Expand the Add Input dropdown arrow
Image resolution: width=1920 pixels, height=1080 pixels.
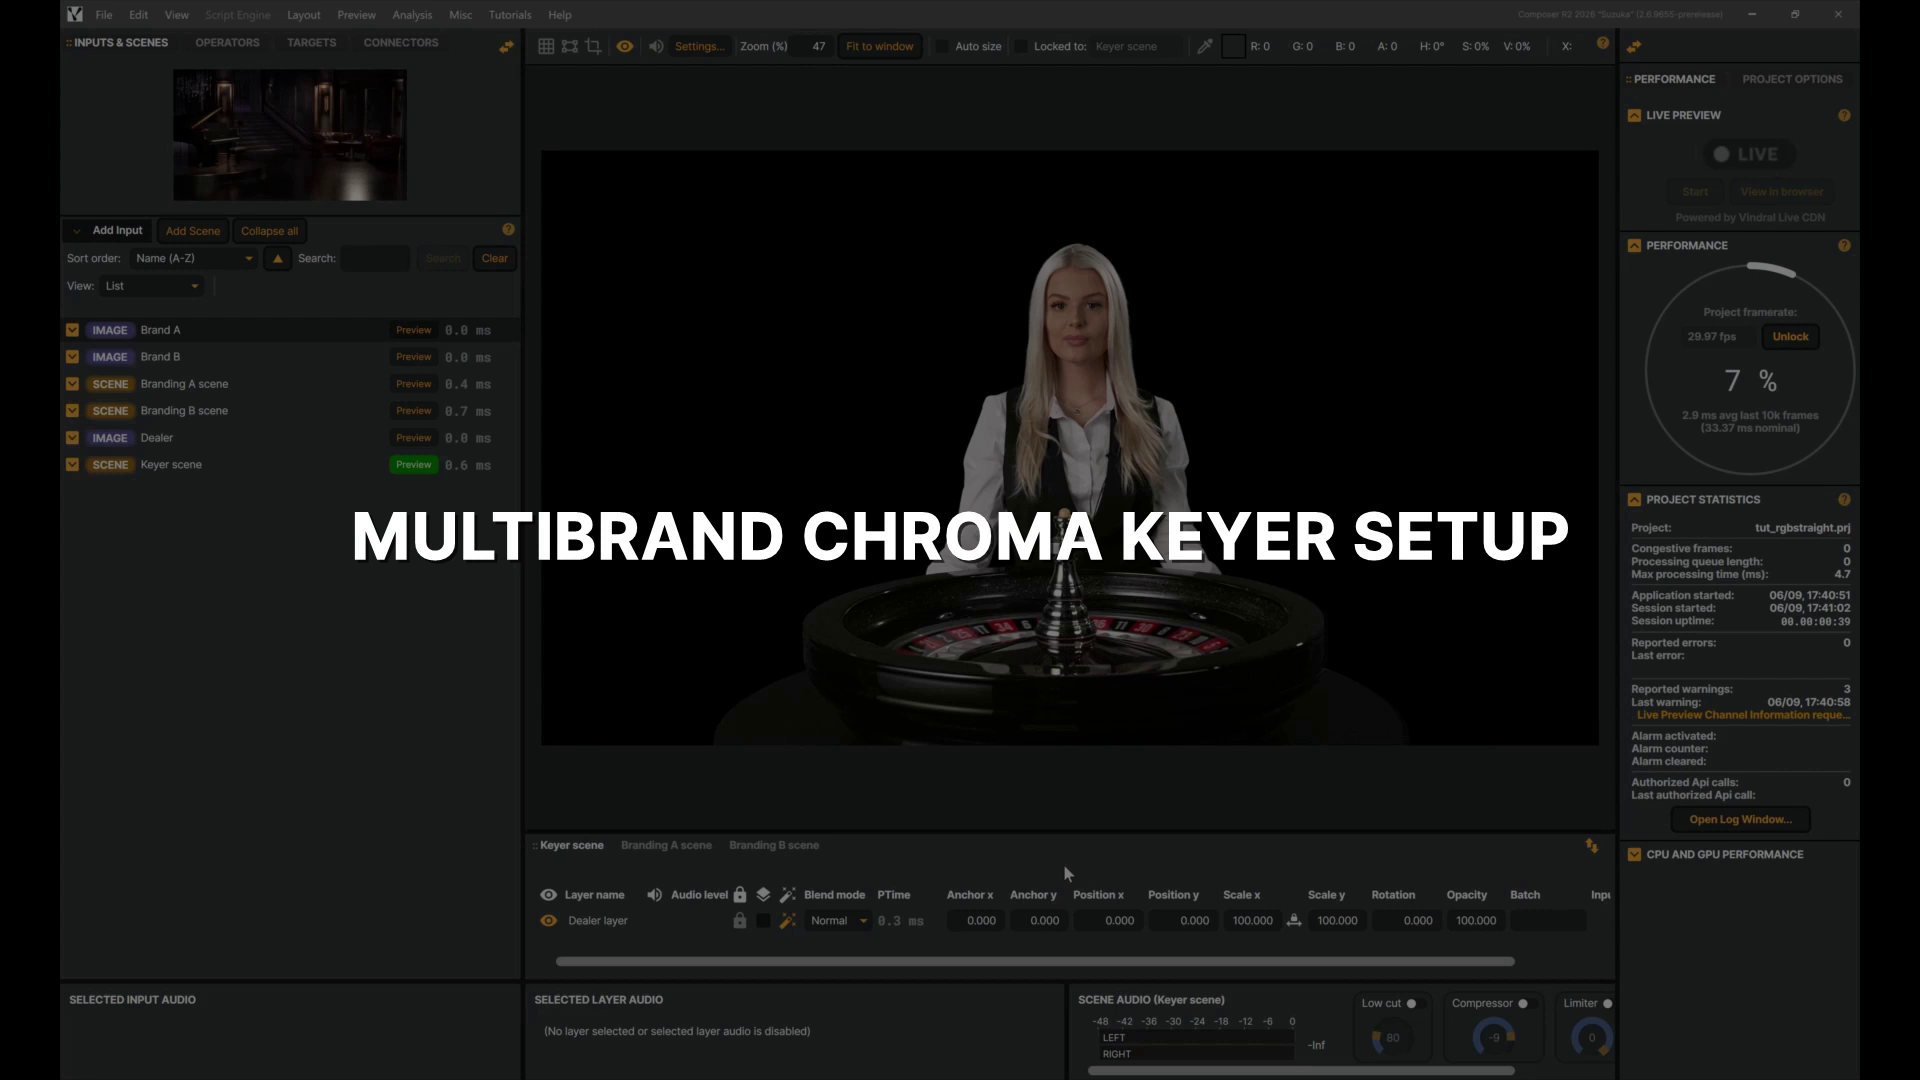click(76, 231)
